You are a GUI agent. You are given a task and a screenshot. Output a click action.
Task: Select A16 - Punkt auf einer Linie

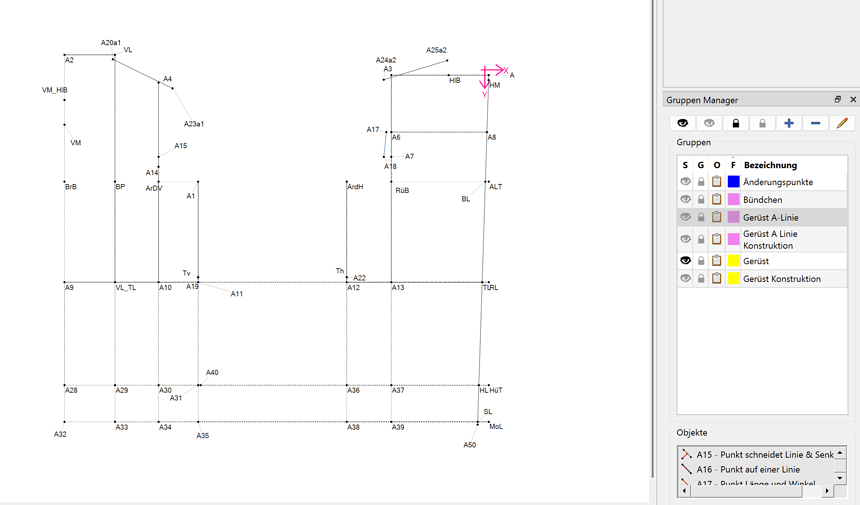(x=748, y=469)
